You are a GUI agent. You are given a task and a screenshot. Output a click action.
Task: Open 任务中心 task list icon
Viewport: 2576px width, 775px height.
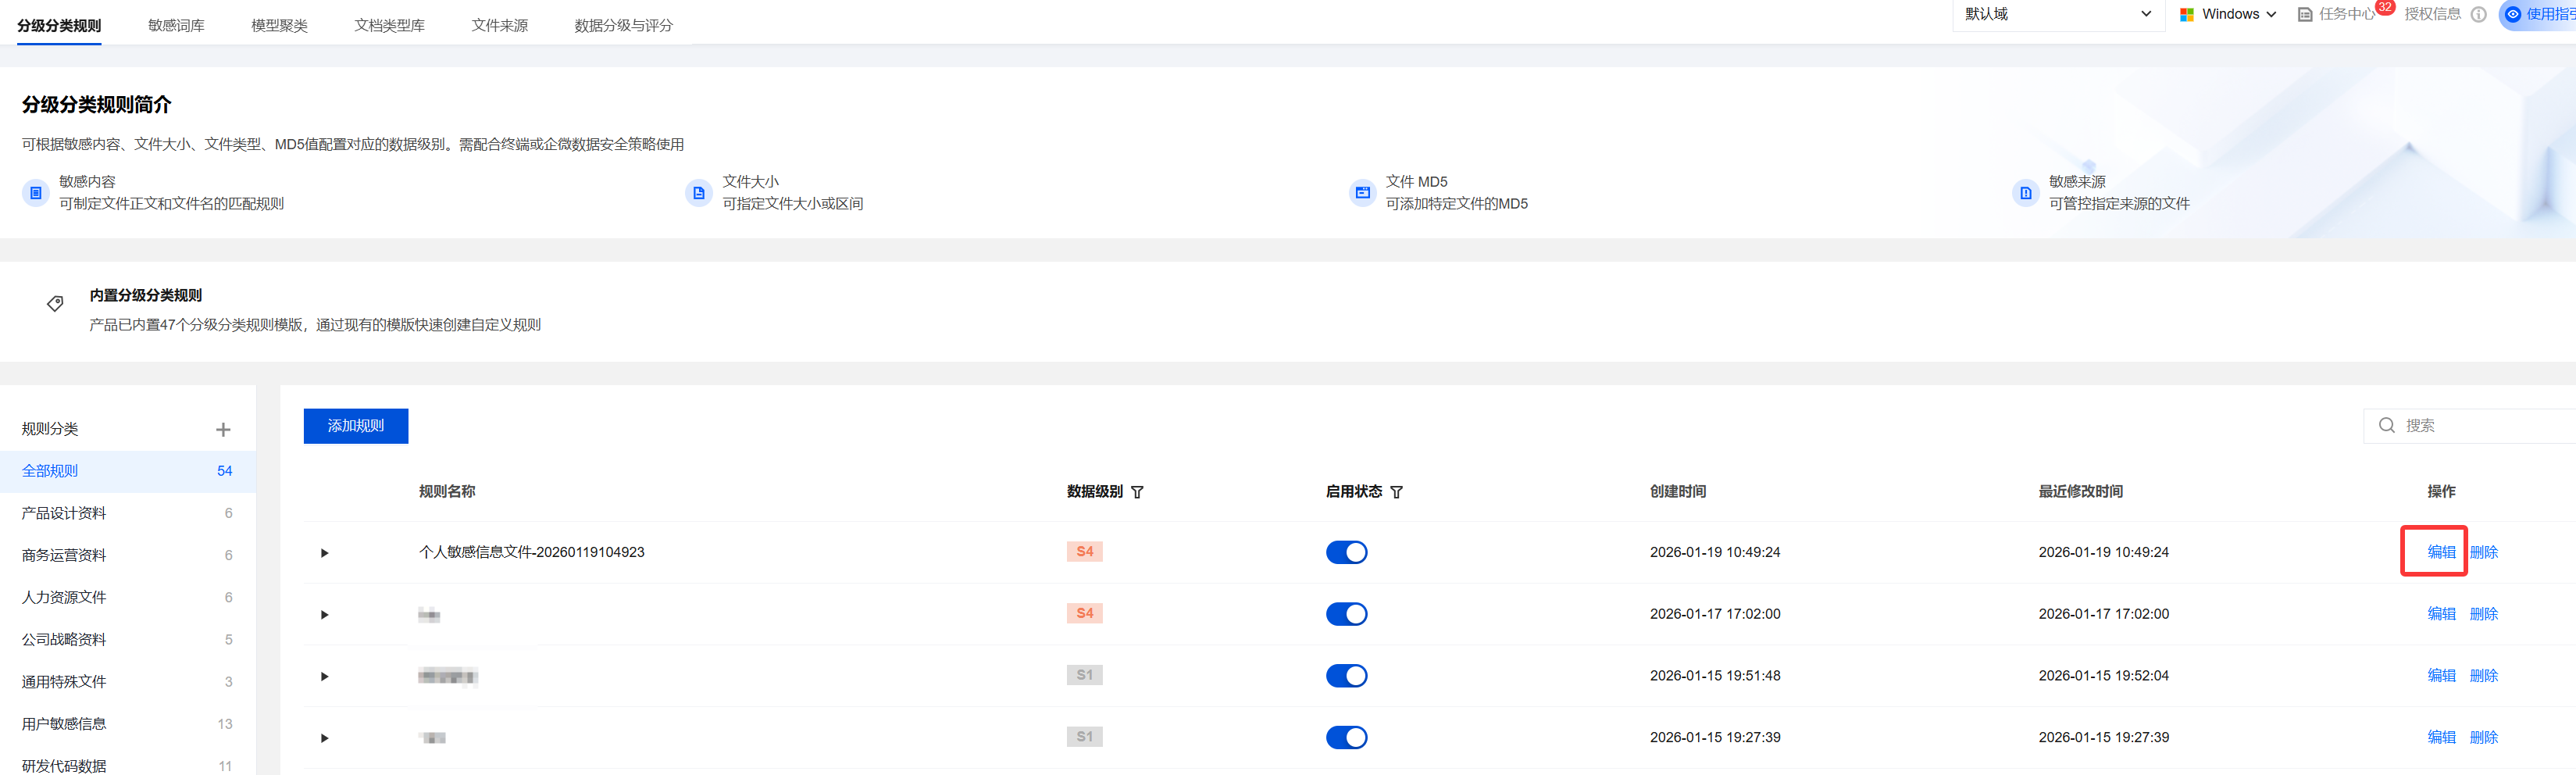(2305, 14)
